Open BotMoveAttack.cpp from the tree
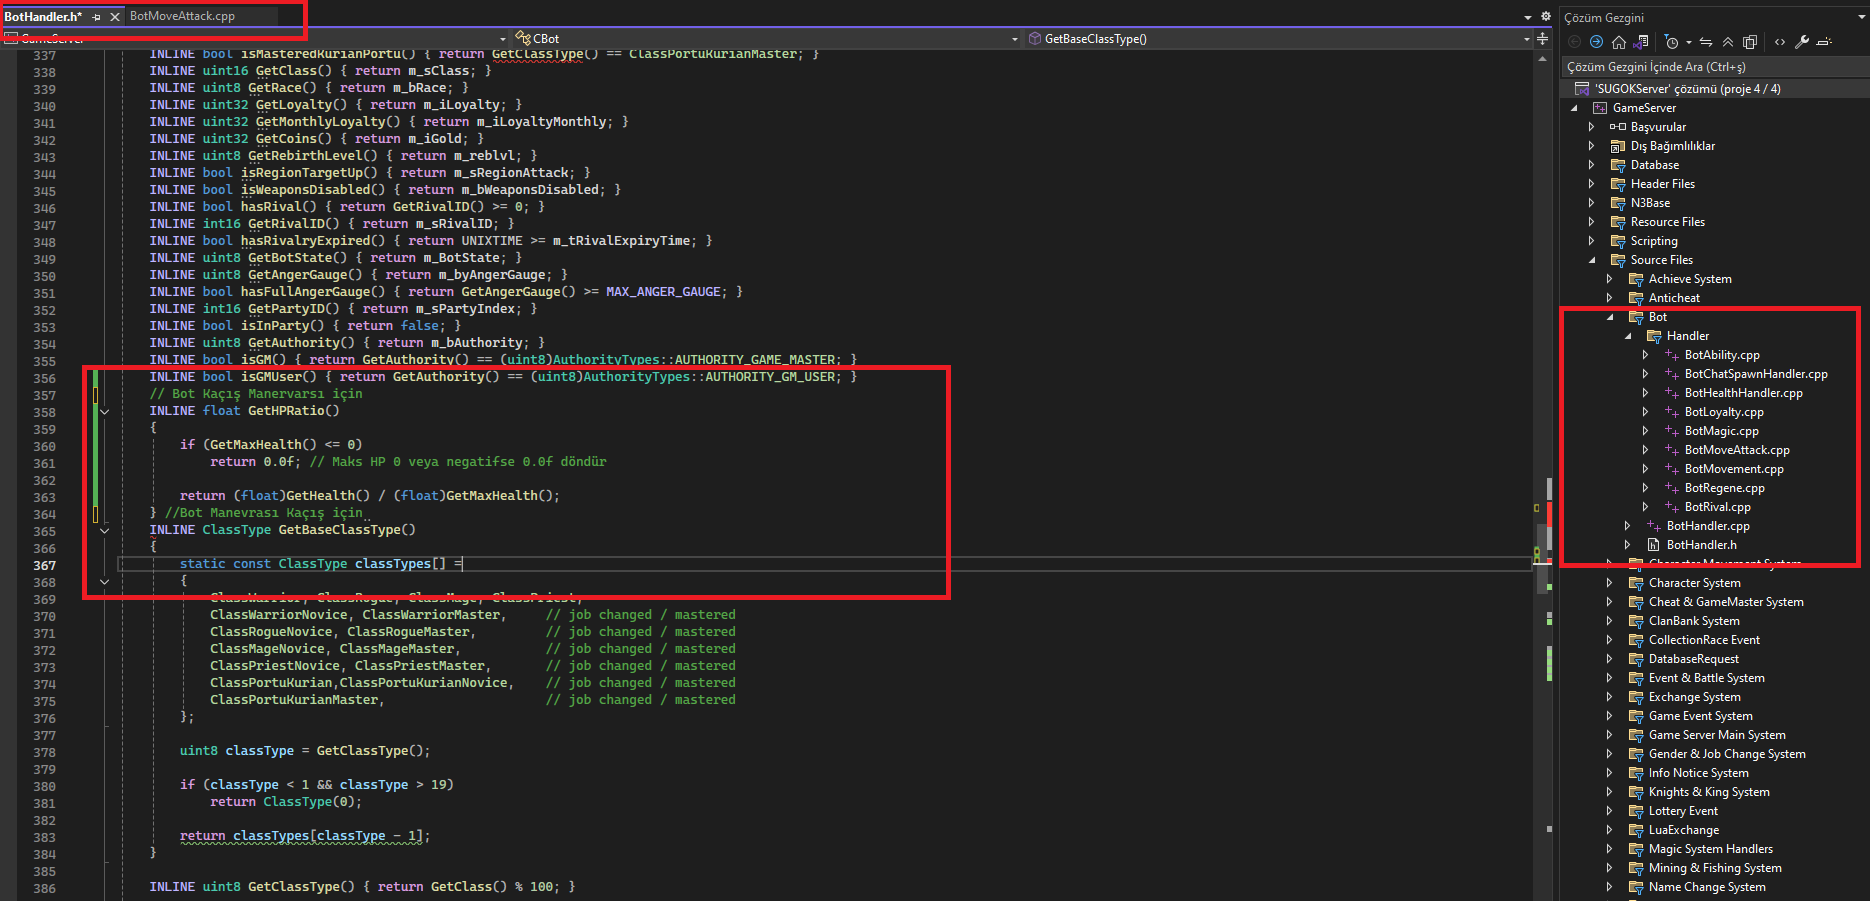 (x=1737, y=450)
